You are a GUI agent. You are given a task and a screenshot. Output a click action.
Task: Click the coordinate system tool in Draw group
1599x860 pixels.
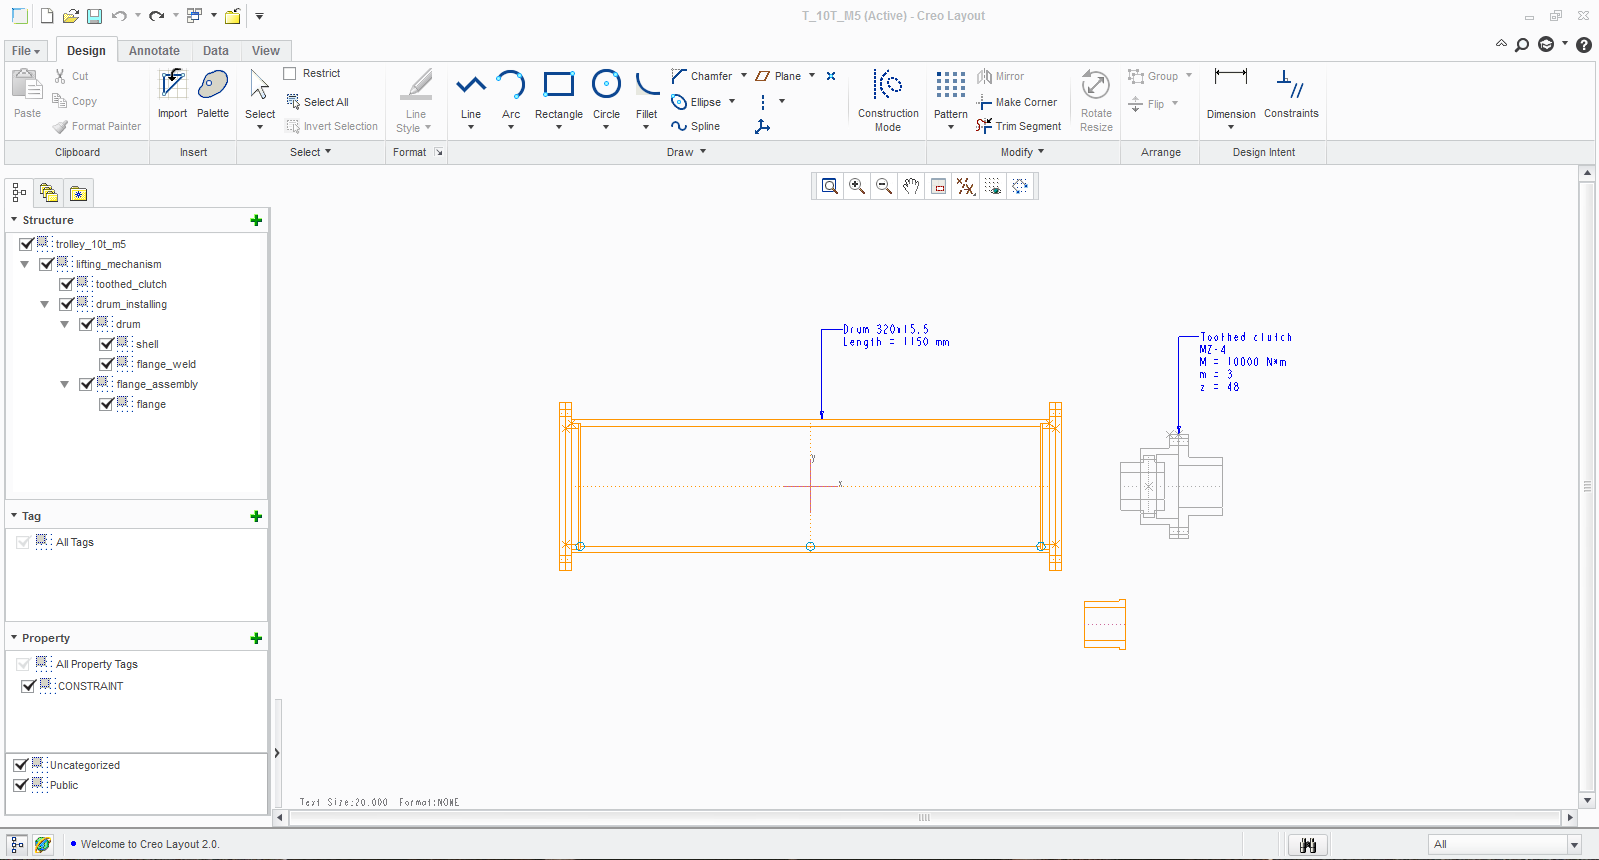point(763,126)
